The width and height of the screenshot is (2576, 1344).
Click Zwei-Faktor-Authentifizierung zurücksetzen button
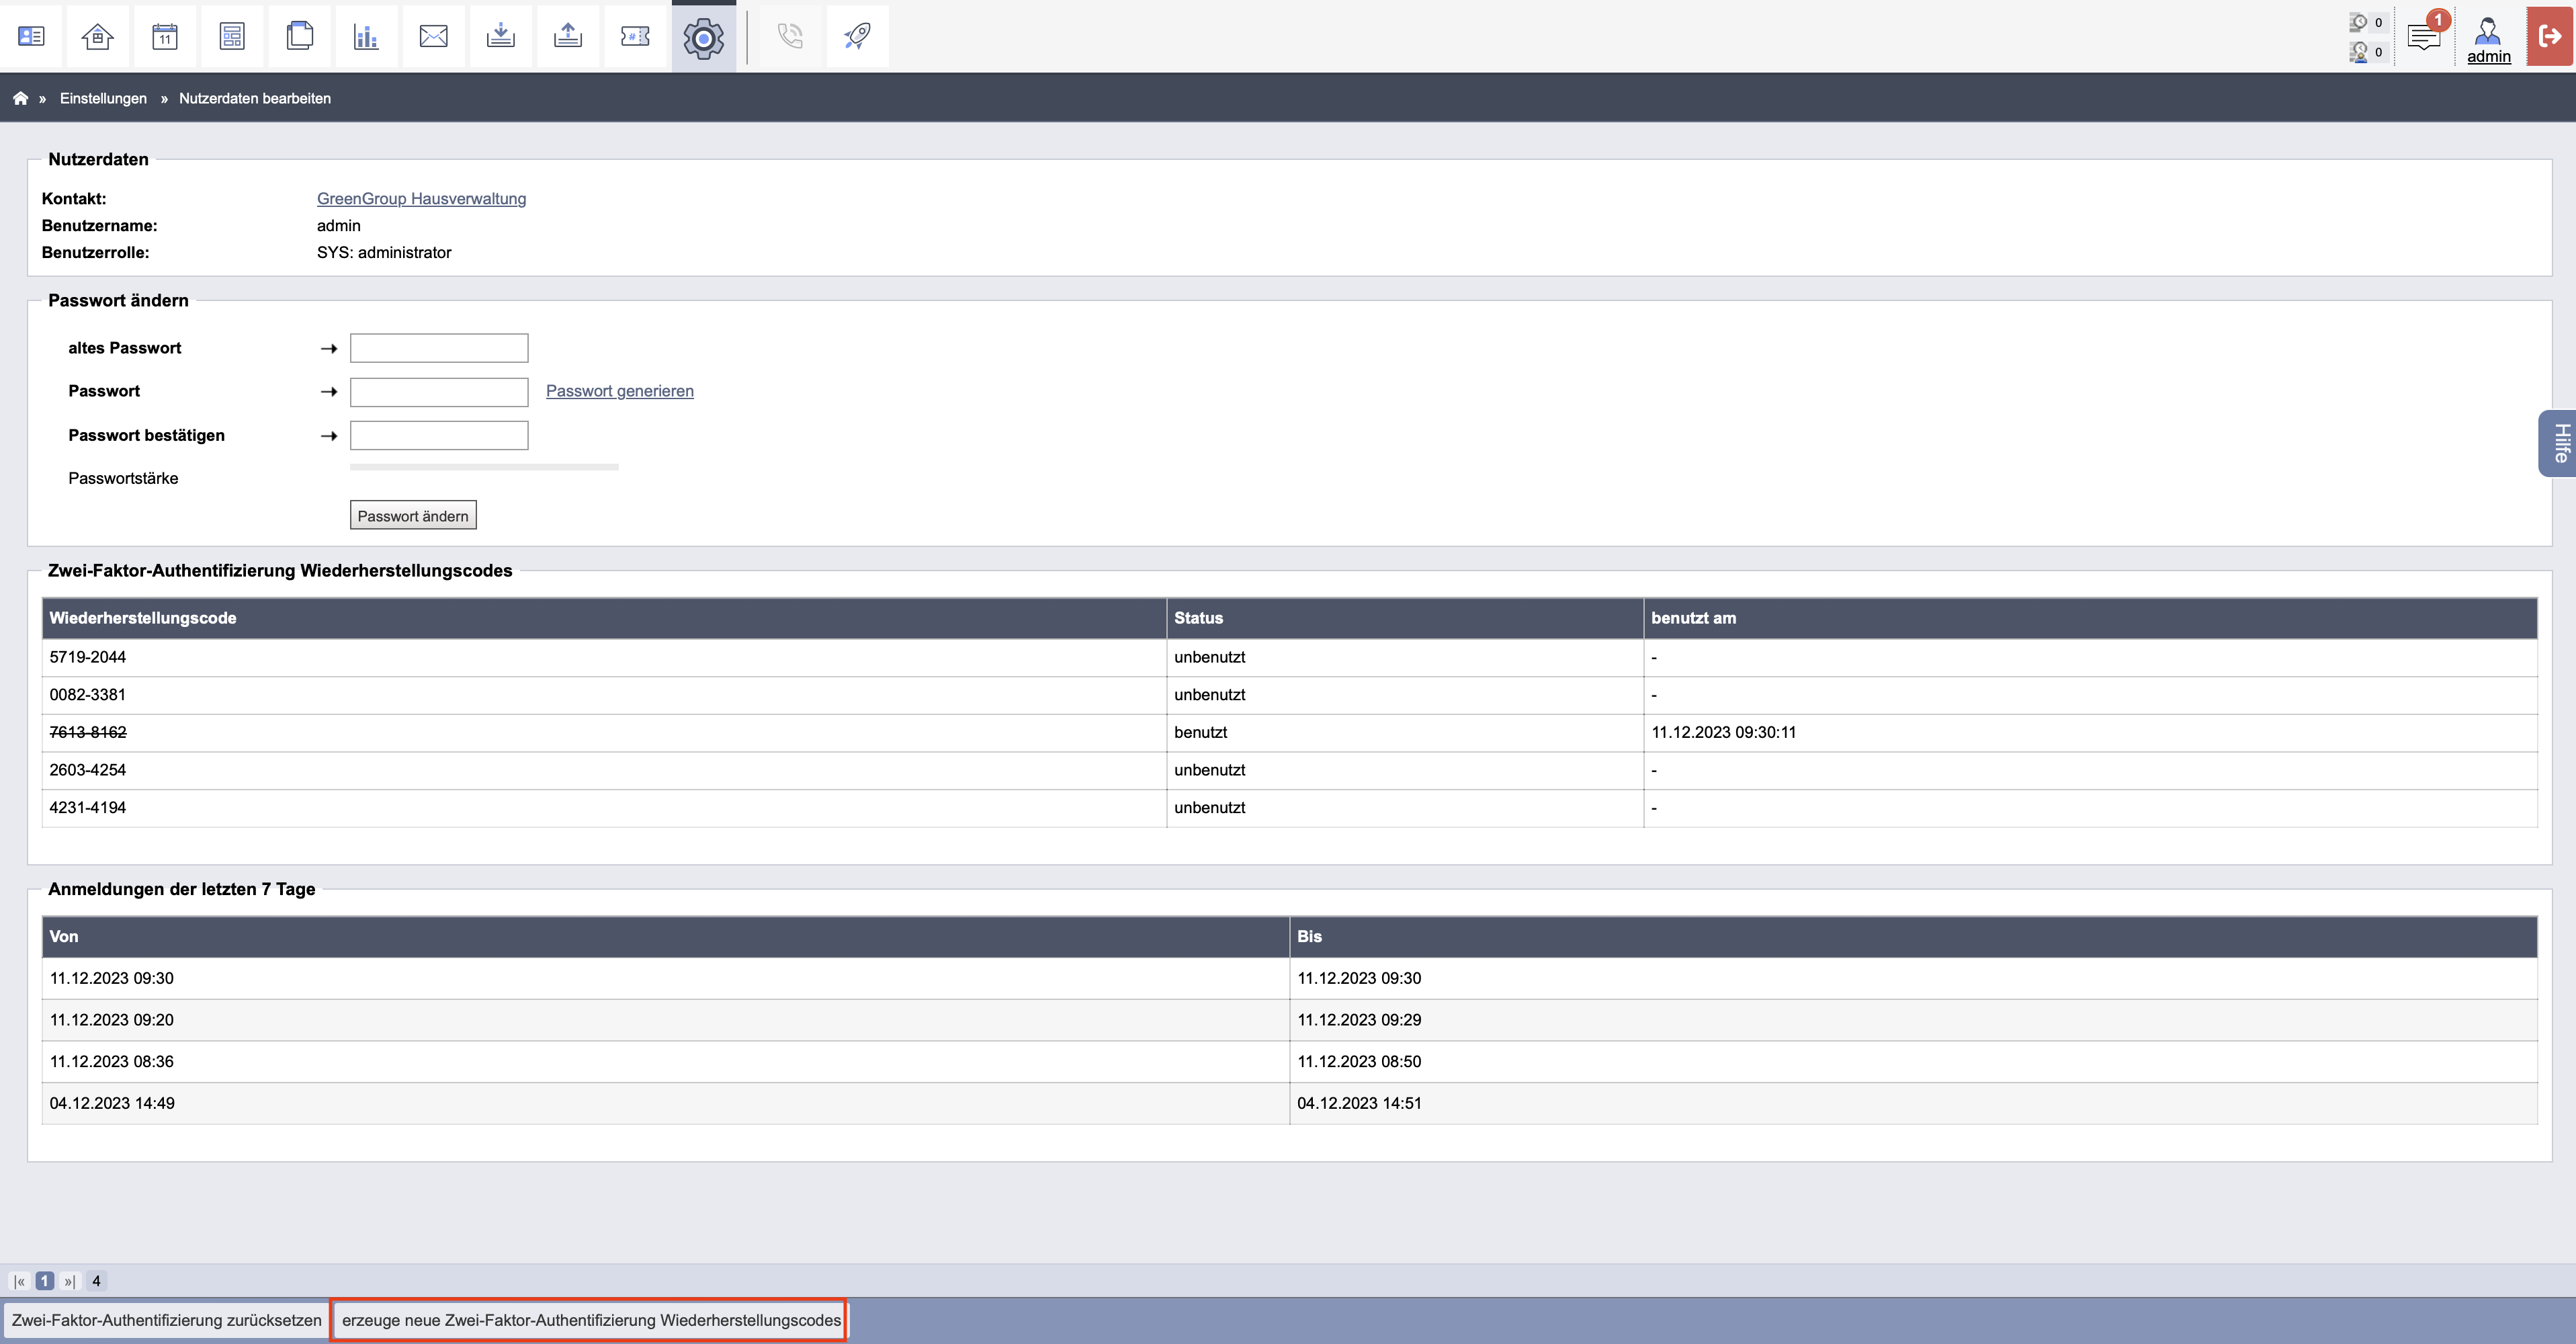pyautogui.click(x=166, y=1320)
